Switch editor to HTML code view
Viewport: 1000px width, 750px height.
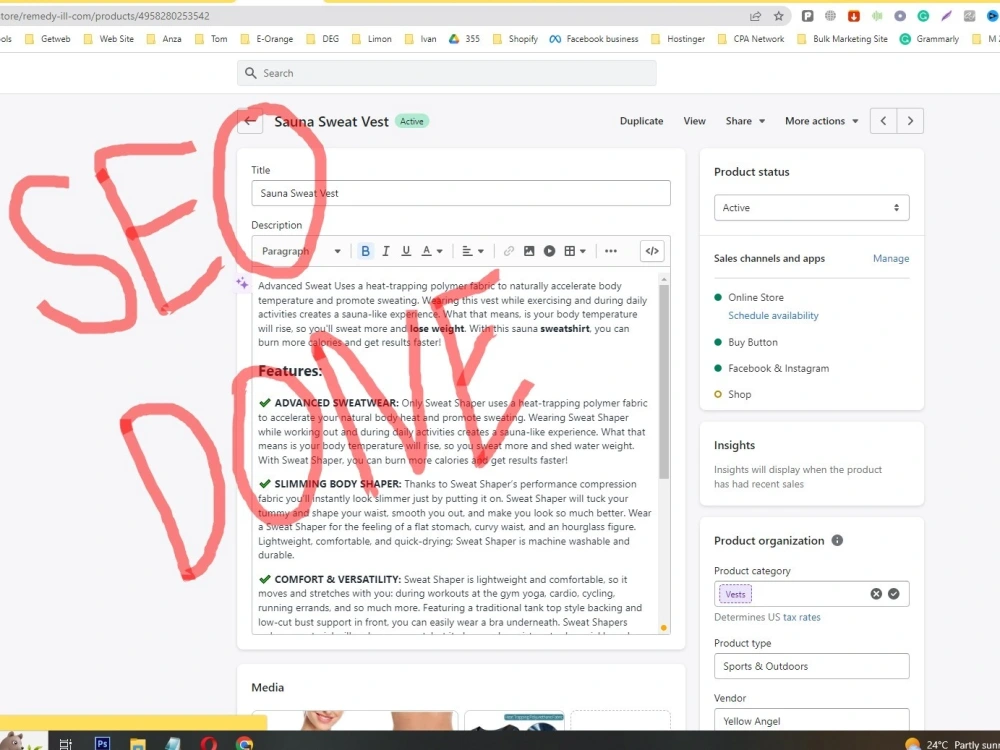[x=652, y=251]
